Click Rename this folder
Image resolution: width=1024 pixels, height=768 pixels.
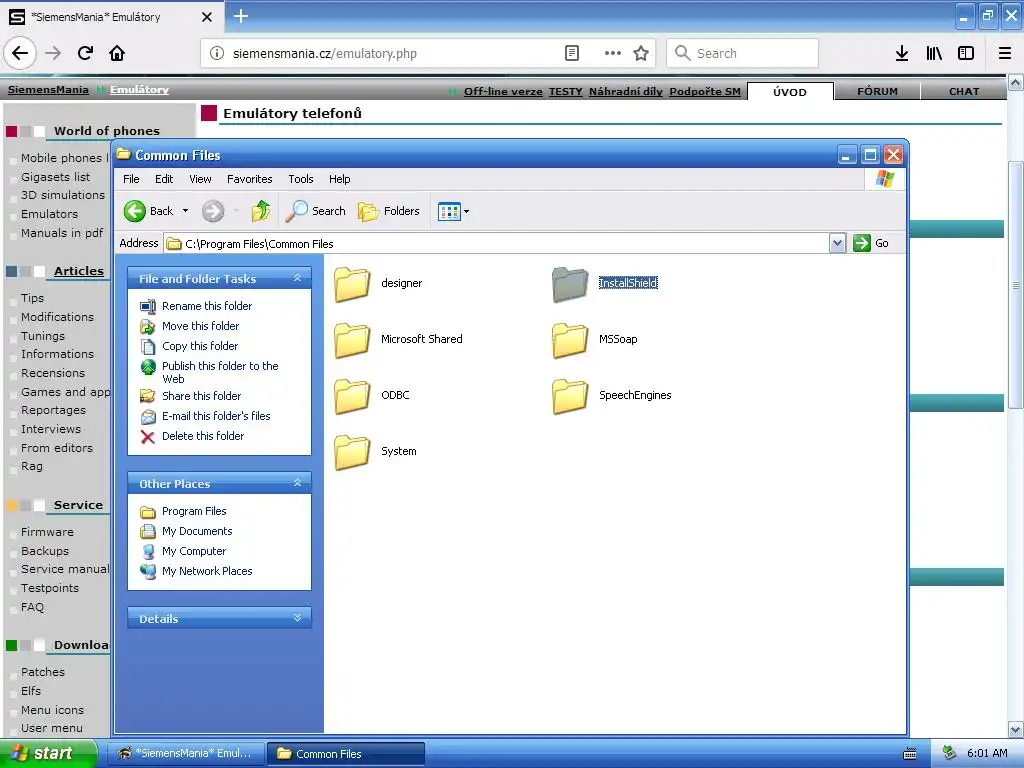click(x=207, y=306)
